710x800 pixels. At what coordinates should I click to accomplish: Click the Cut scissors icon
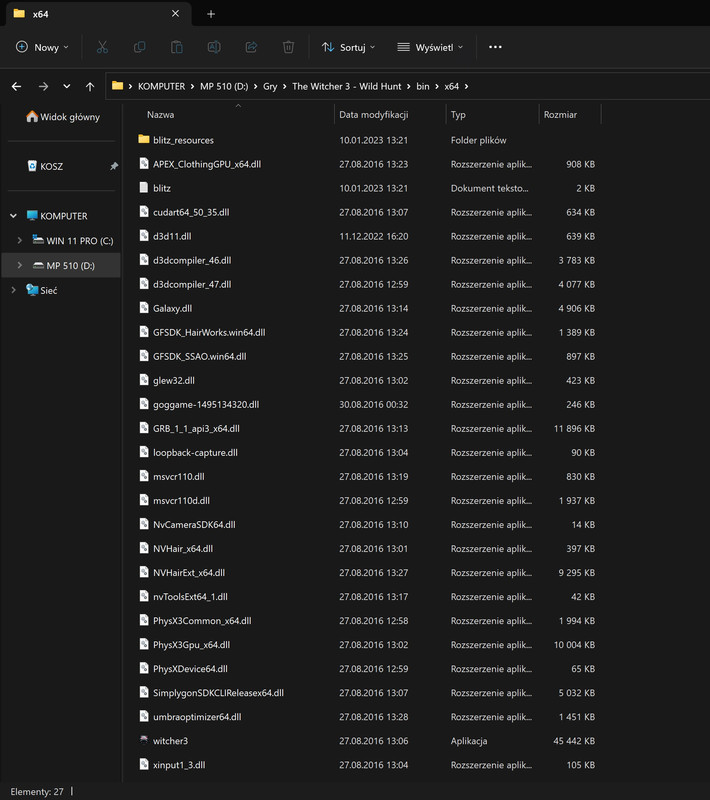point(102,47)
